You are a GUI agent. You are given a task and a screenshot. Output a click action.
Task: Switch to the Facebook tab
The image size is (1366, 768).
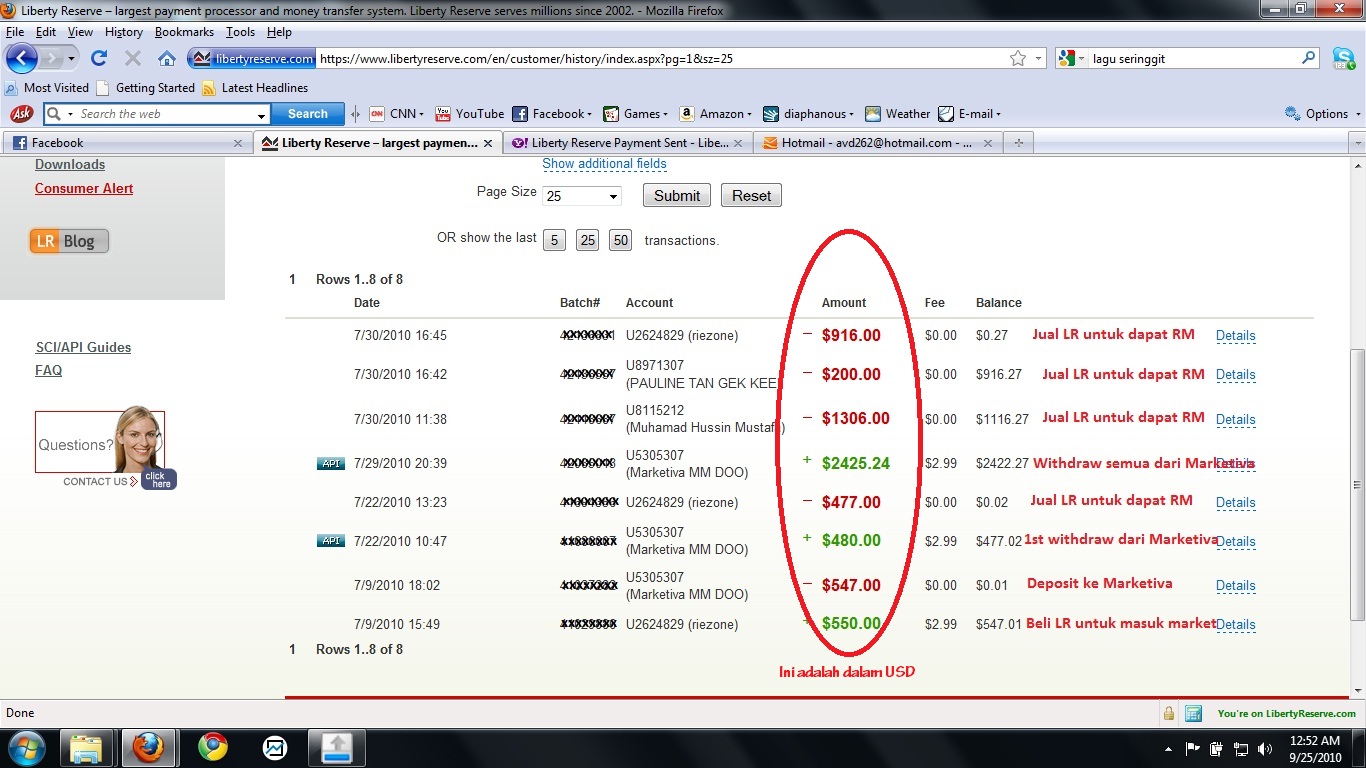point(127,143)
